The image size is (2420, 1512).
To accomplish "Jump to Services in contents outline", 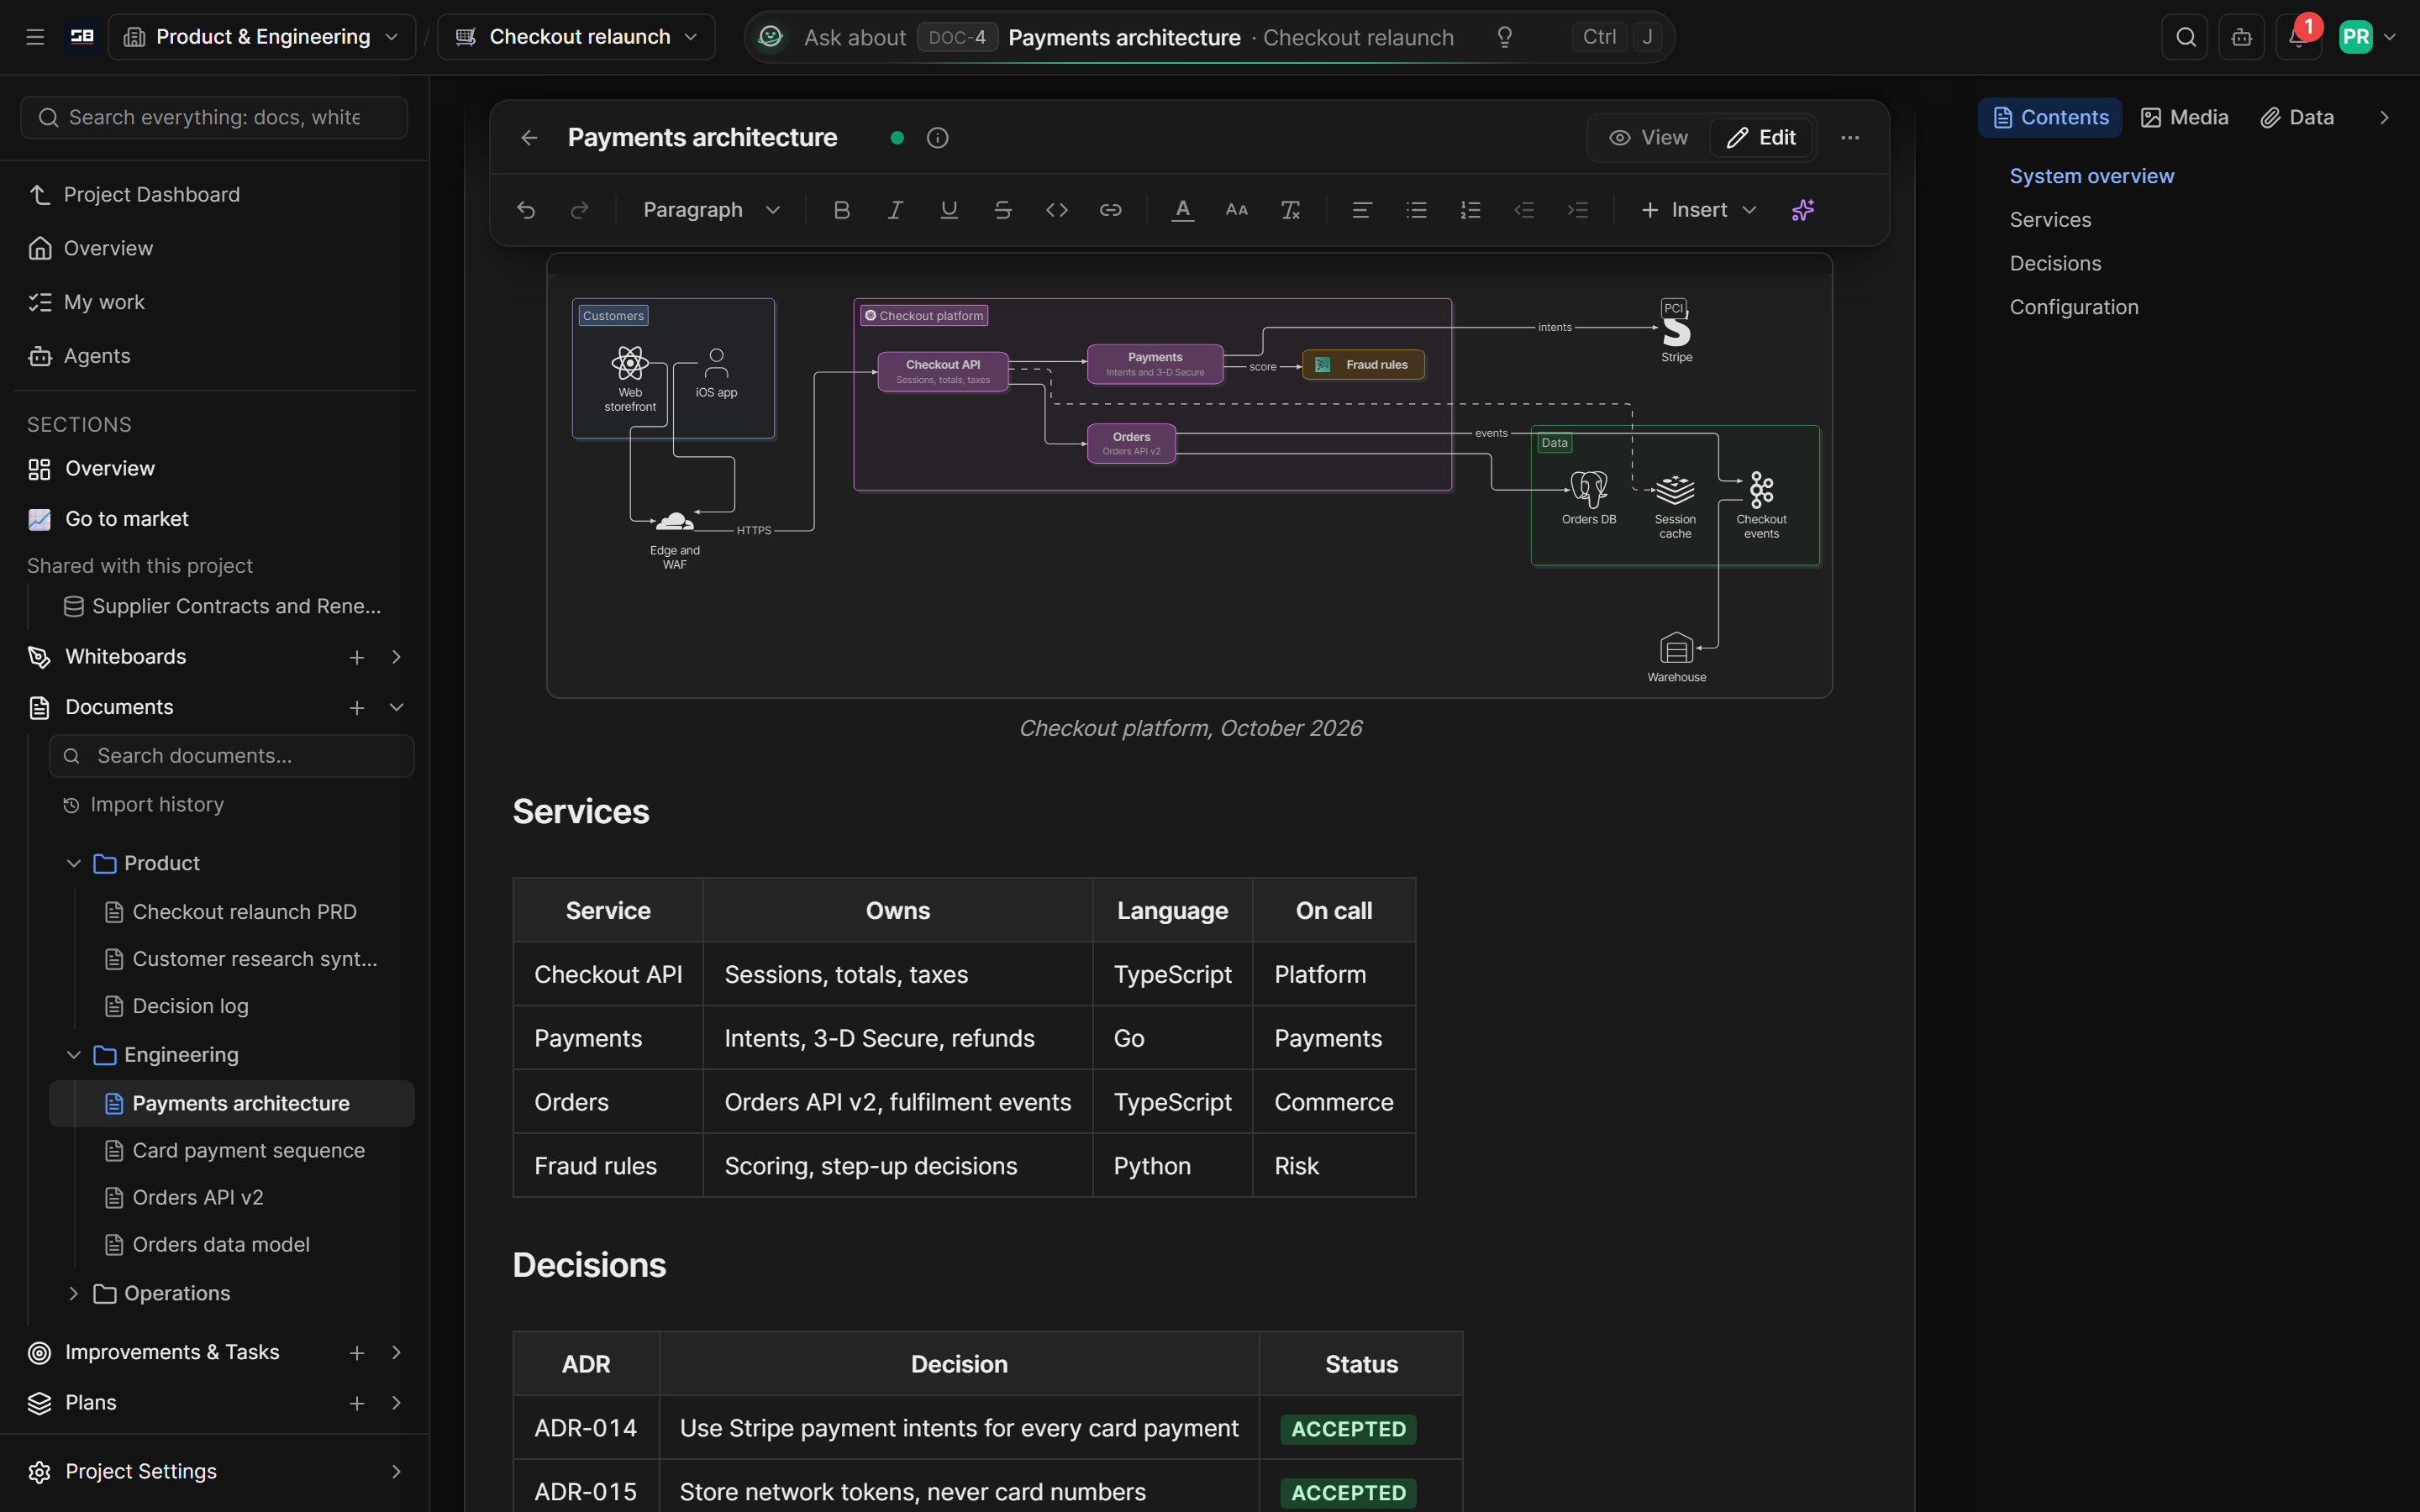I will pos(2050,219).
